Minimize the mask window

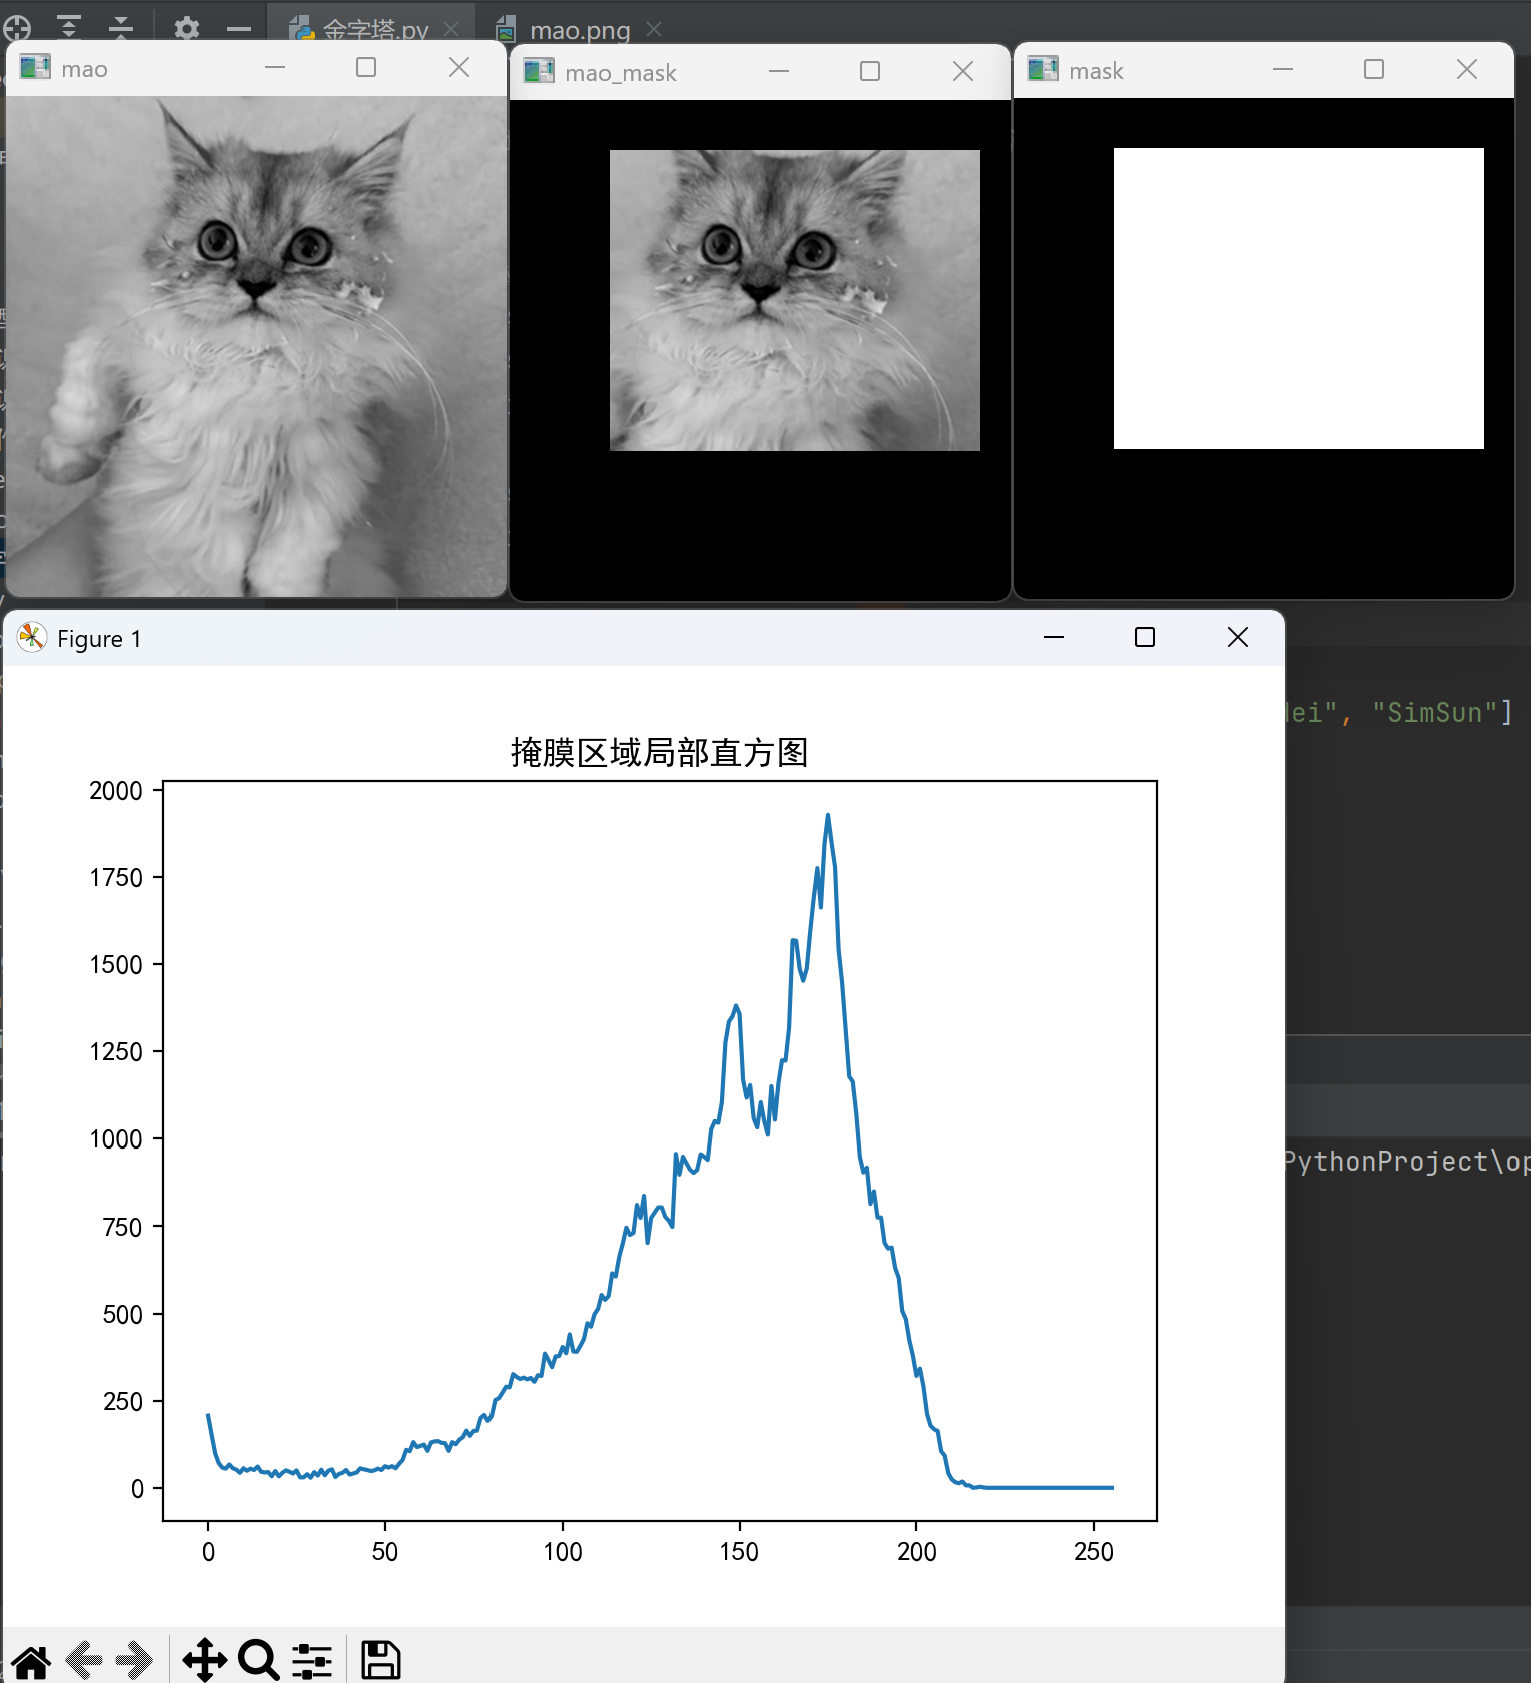[1283, 69]
